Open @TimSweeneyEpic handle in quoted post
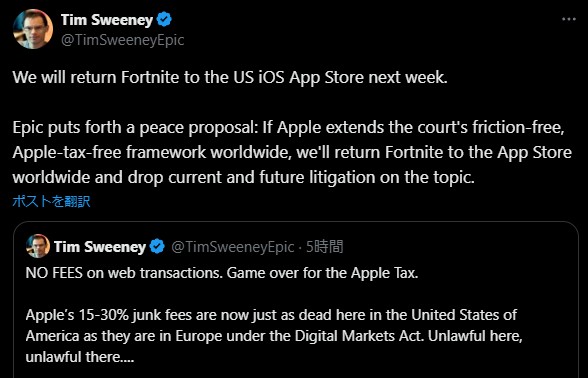The image size is (588, 378). pyautogui.click(x=232, y=247)
